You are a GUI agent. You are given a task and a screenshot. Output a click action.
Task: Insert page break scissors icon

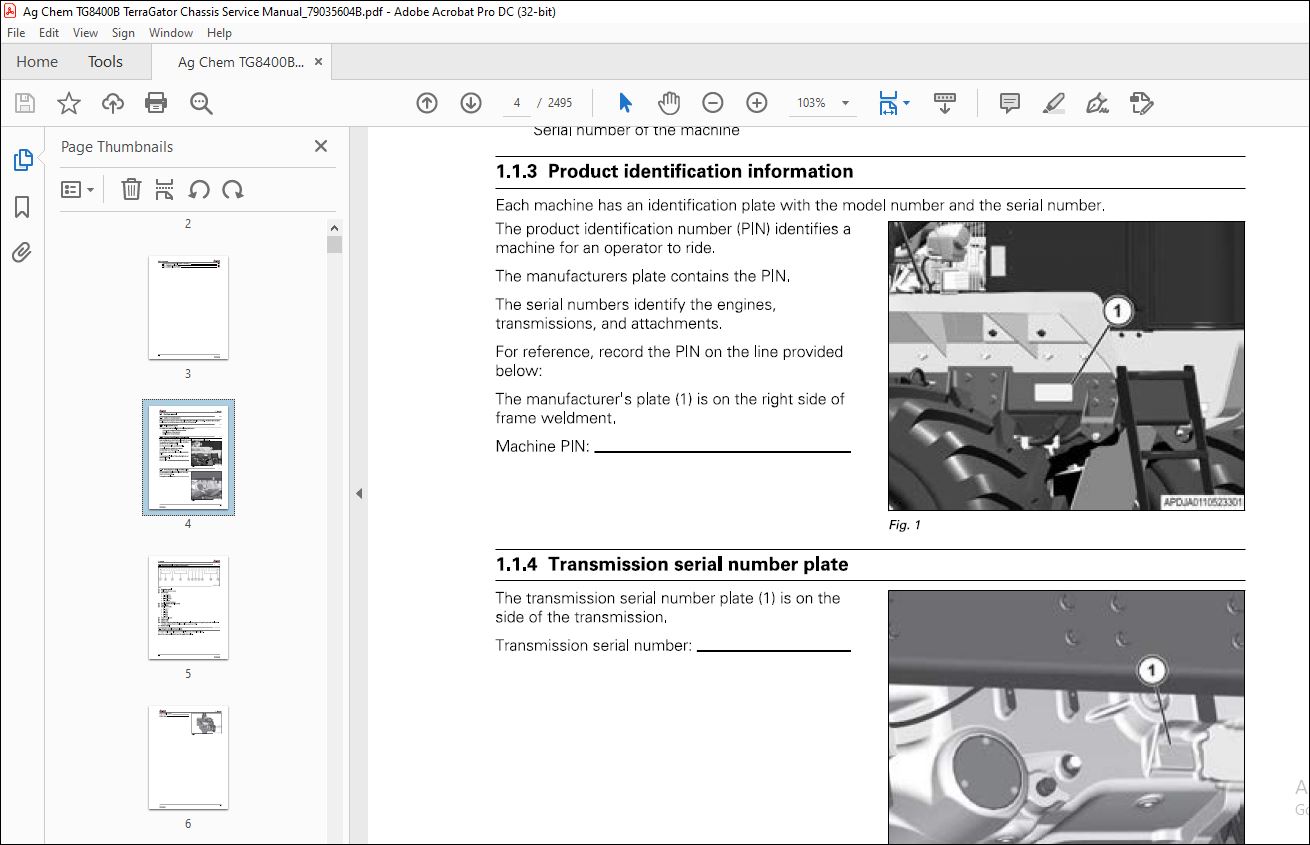point(165,189)
